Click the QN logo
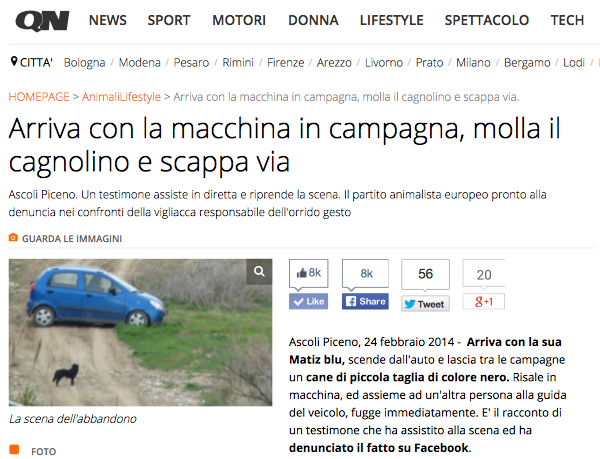 (42, 21)
